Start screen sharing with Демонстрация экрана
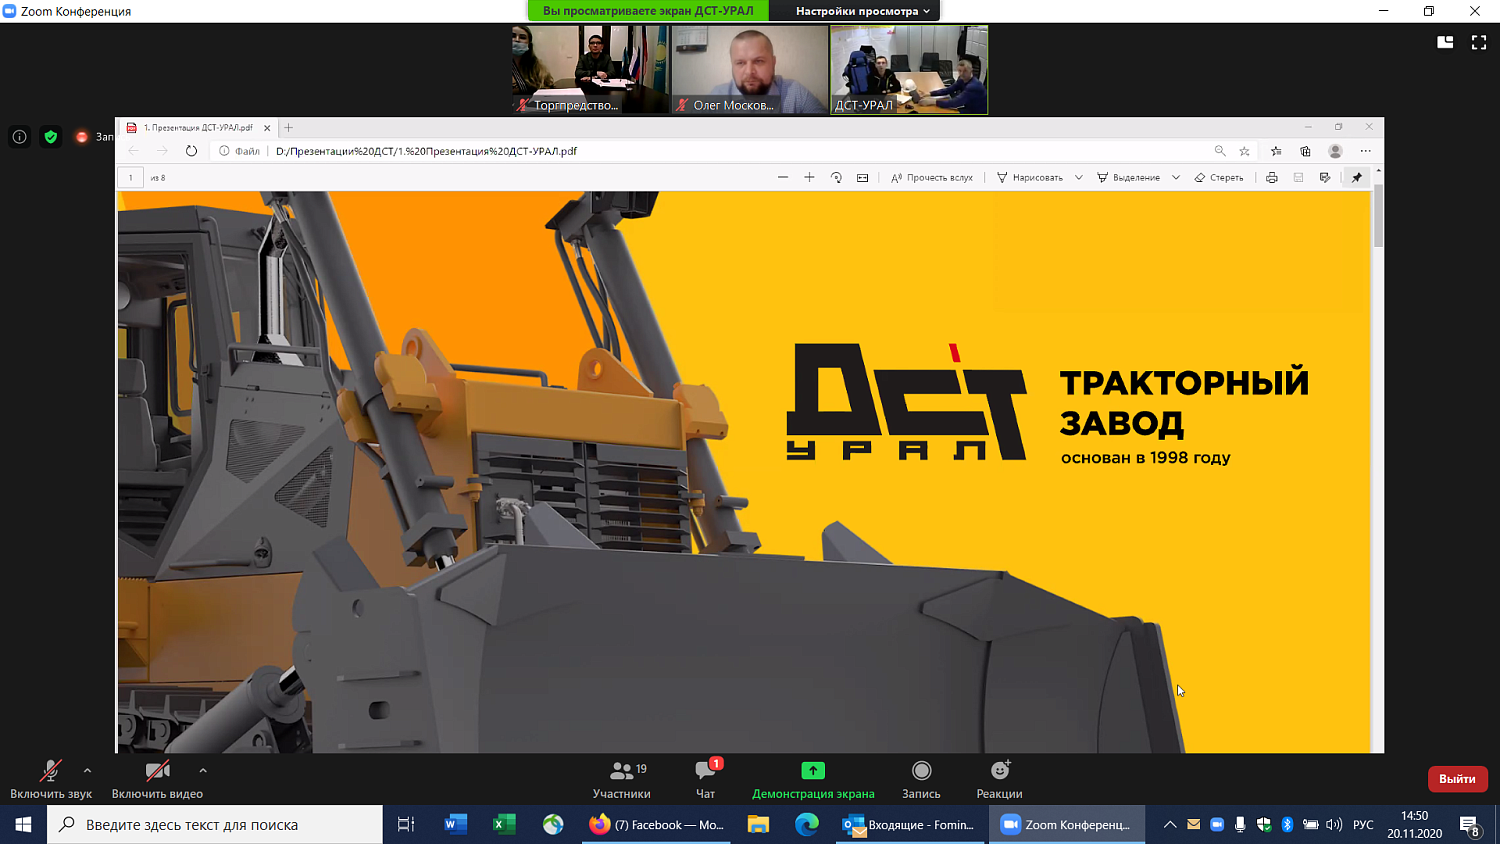The image size is (1500, 844). click(813, 779)
